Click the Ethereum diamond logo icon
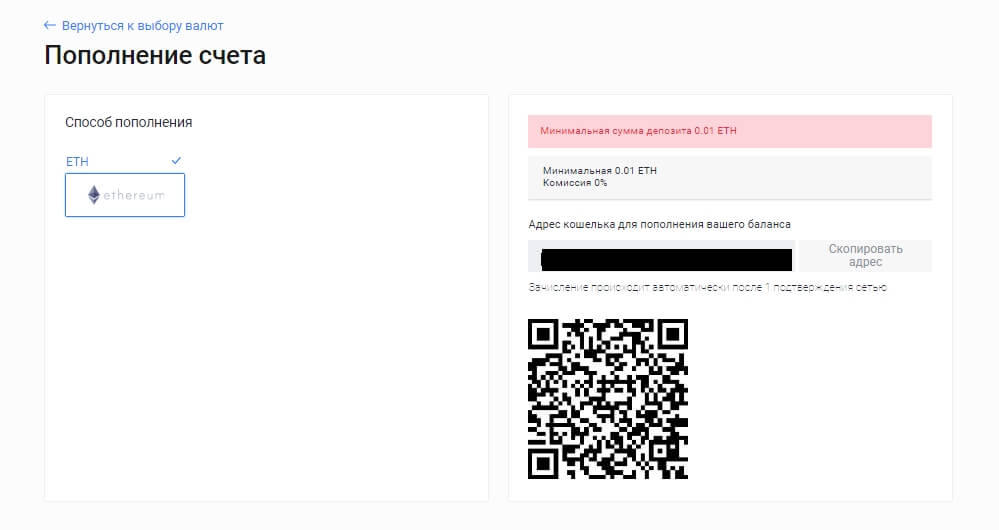Viewport: 999px width, 530px height. coord(94,195)
